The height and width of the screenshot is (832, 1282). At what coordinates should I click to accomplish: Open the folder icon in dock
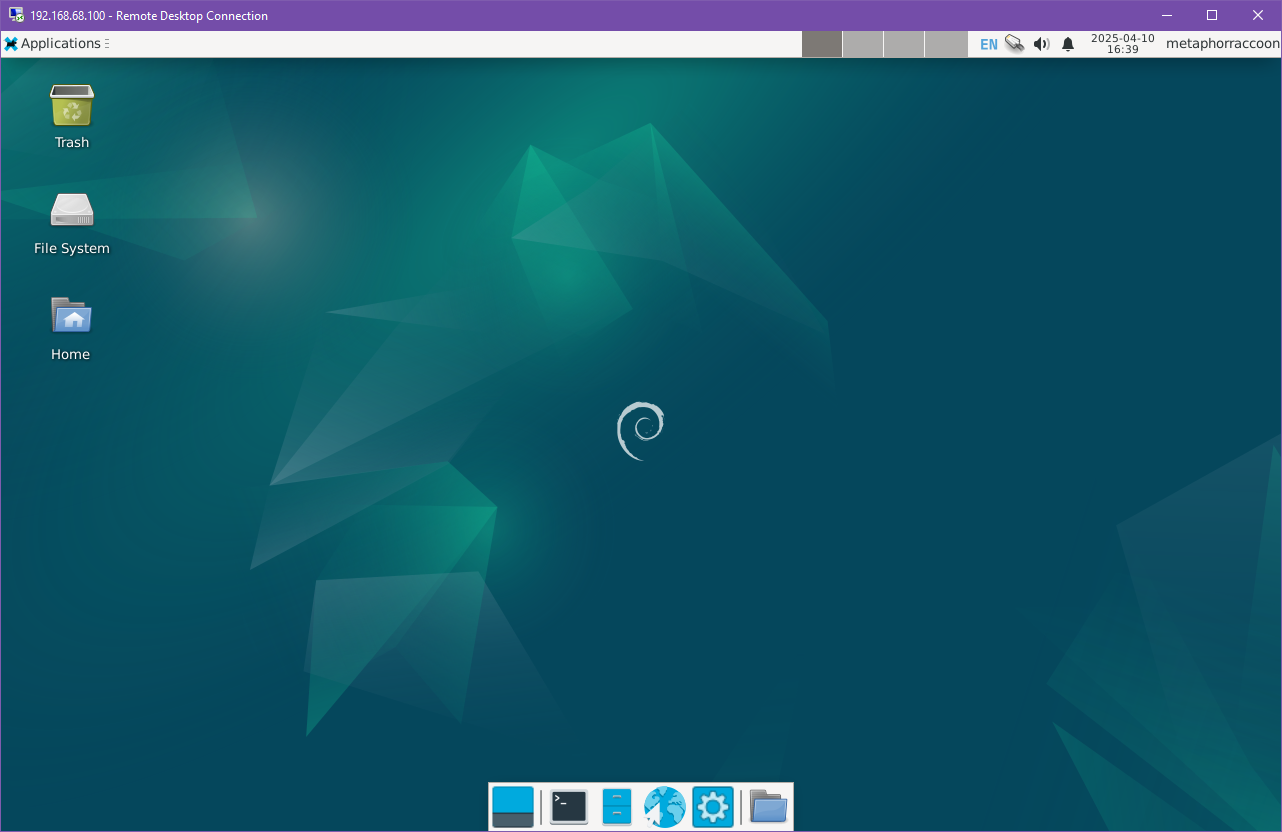click(768, 807)
